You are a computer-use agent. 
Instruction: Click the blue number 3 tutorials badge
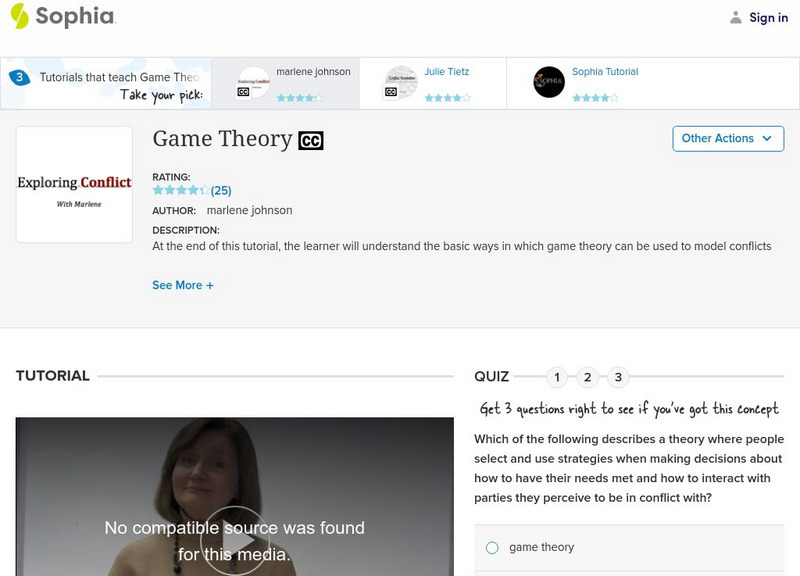[x=19, y=77]
